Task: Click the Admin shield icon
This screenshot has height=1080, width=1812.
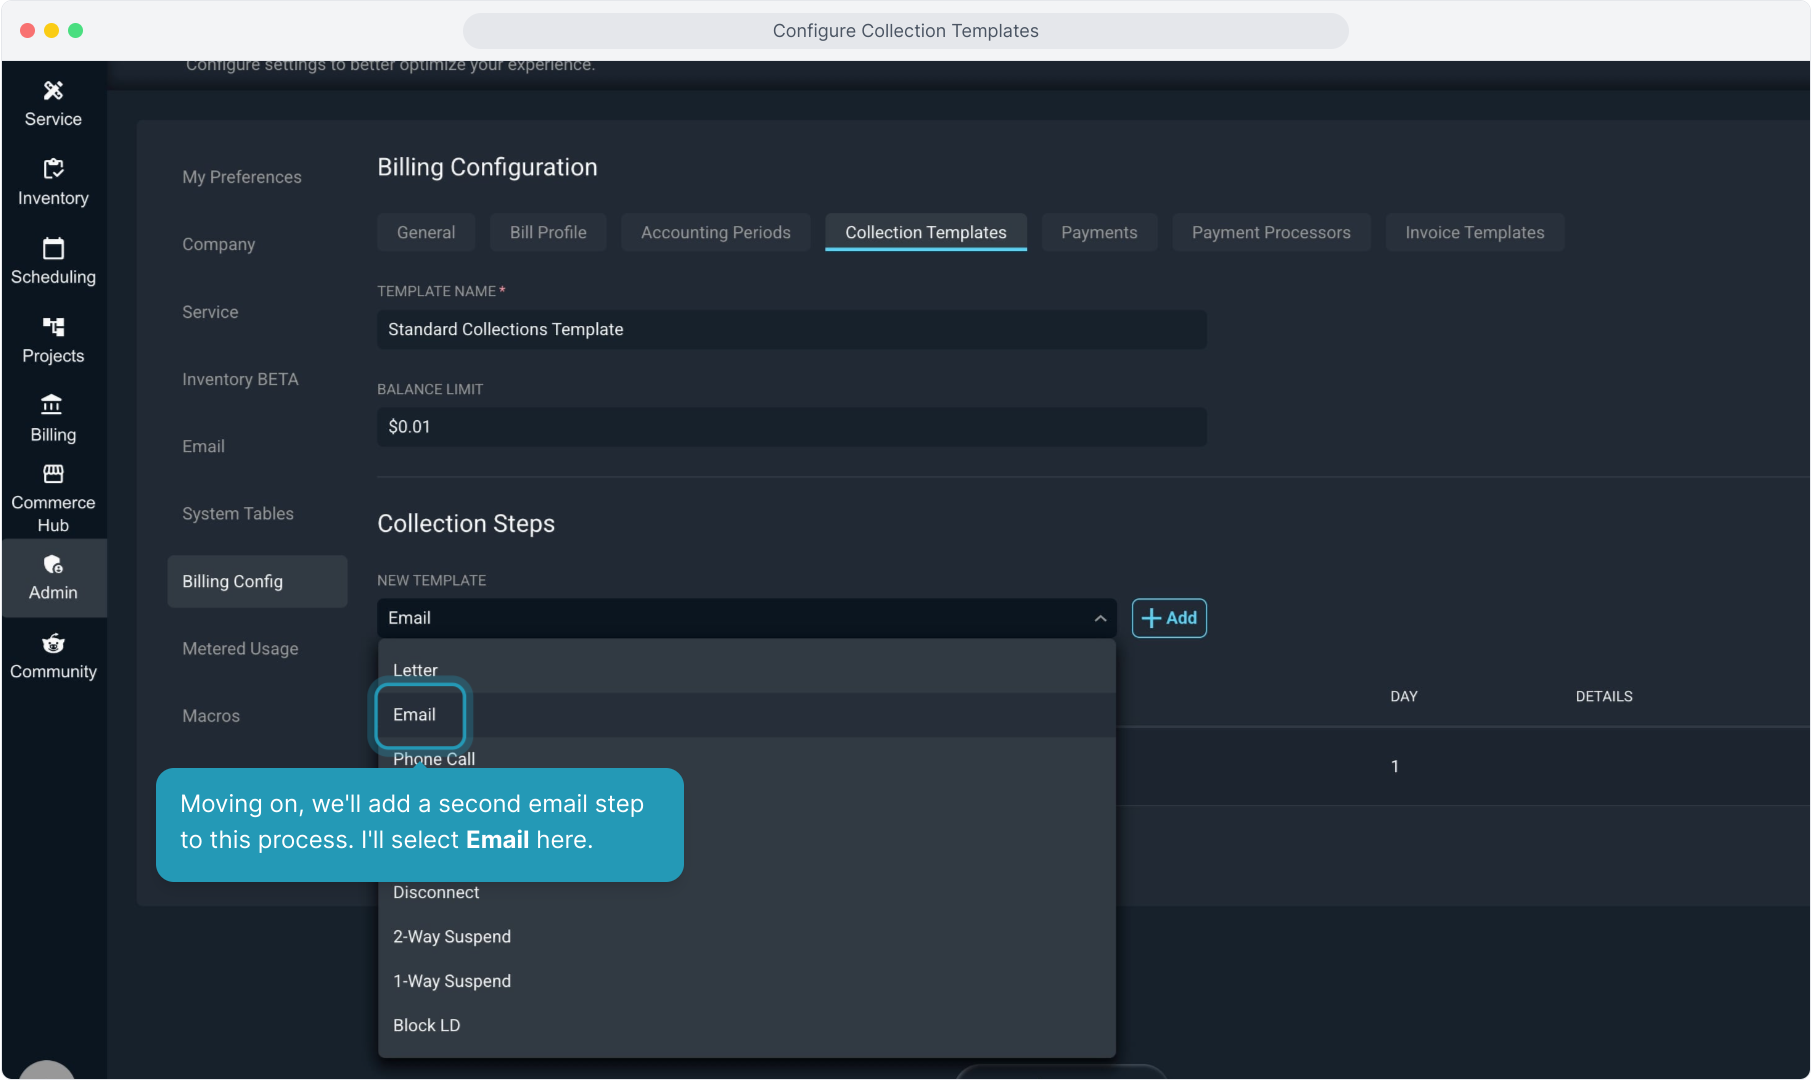Action: coord(53,565)
